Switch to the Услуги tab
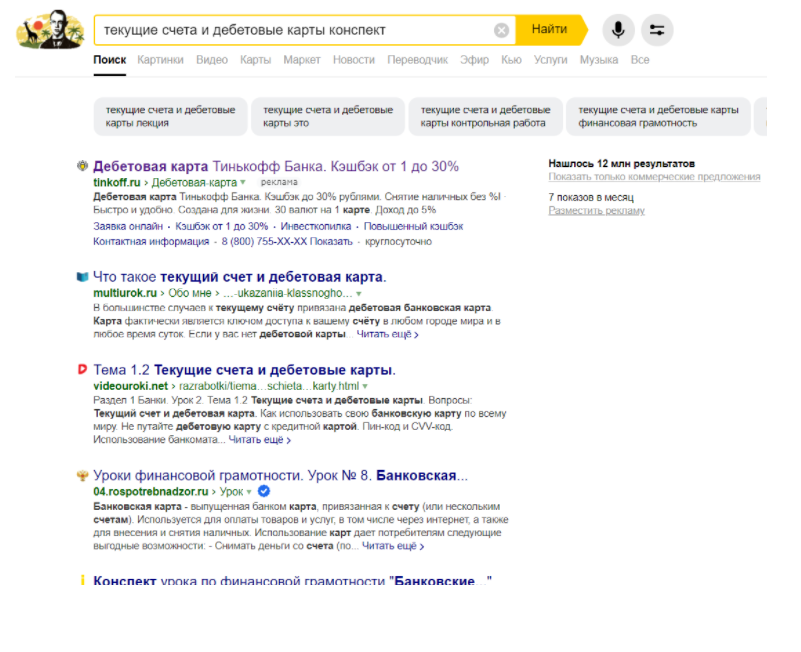 [551, 60]
